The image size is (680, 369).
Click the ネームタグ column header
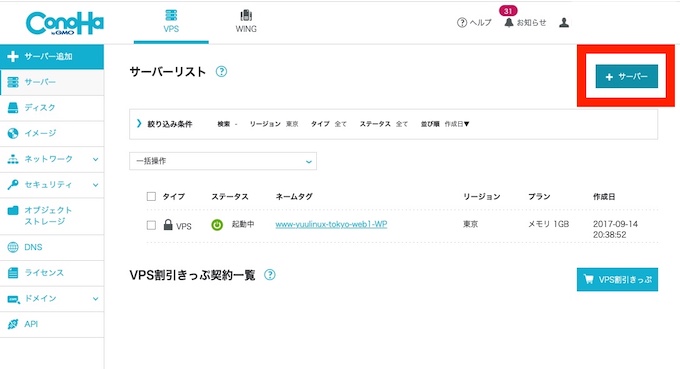point(294,197)
